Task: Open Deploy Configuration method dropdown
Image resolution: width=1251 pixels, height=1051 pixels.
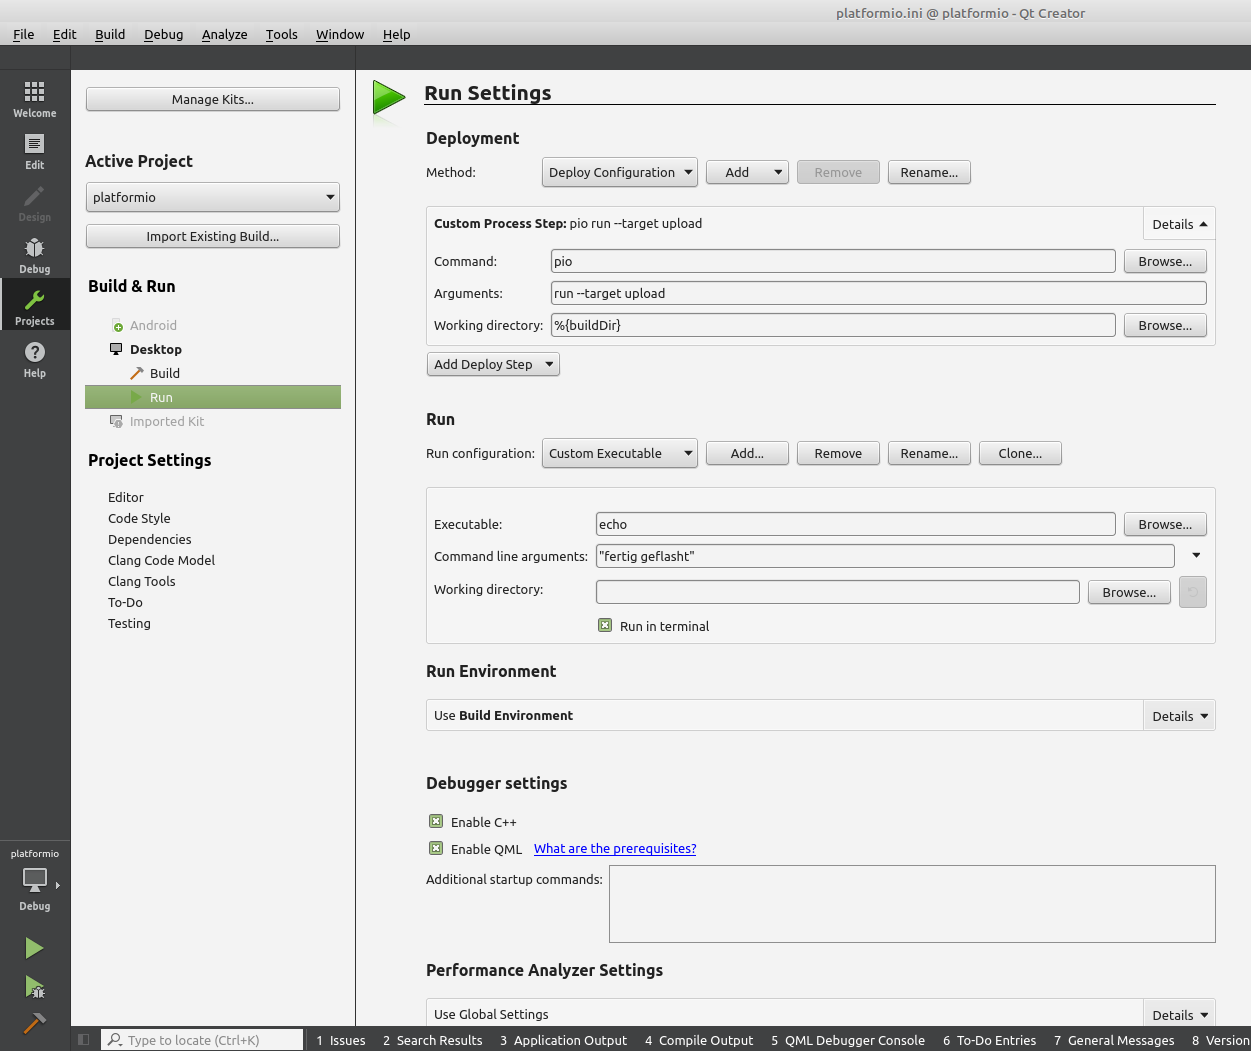Action: click(620, 172)
